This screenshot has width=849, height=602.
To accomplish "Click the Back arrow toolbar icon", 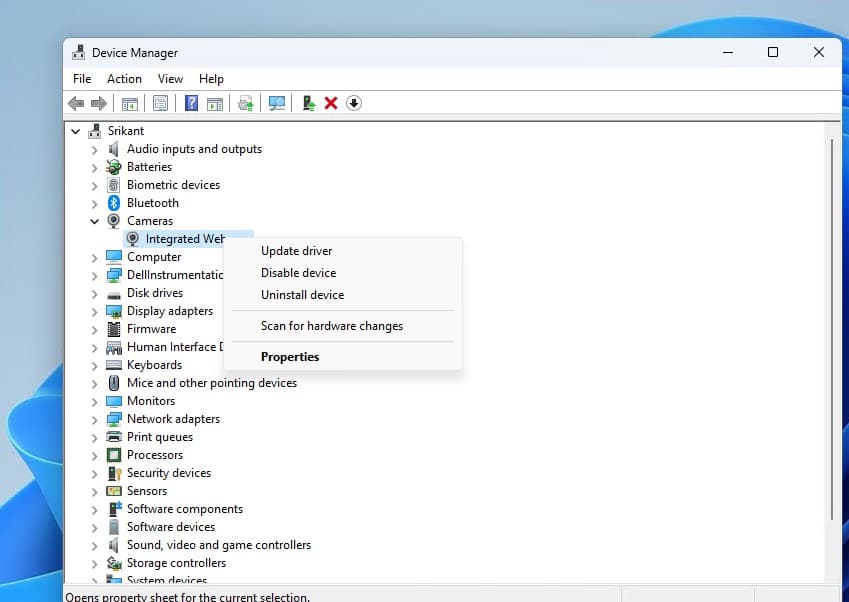I will (x=76, y=103).
